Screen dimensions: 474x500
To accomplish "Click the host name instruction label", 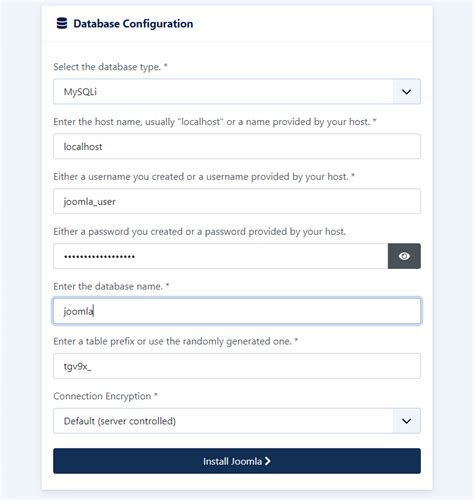I will click(215, 122).
